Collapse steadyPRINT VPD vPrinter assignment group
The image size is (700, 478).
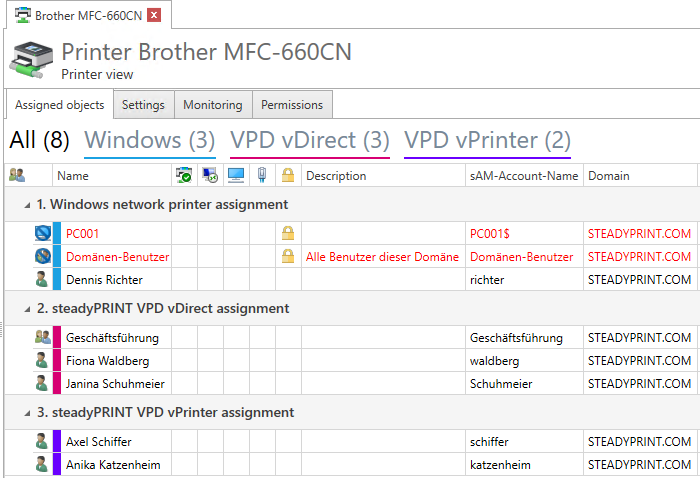(27, 413)
